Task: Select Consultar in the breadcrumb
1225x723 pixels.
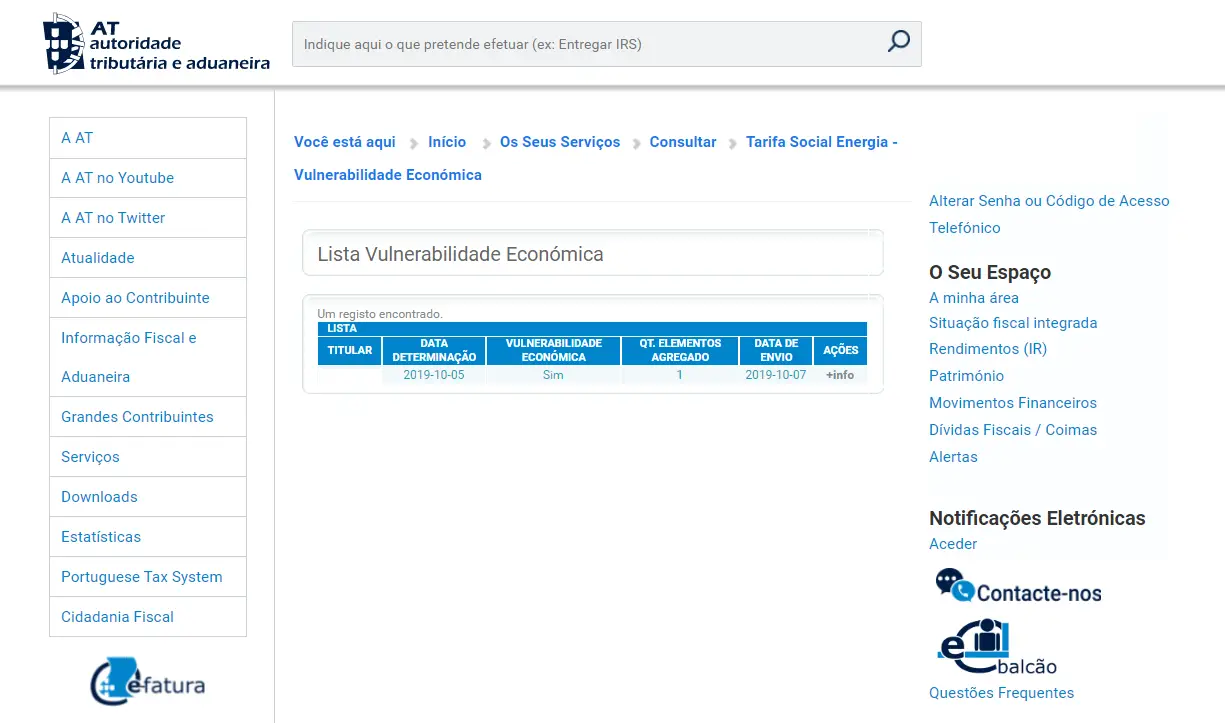Action: (x=683, y=142)
